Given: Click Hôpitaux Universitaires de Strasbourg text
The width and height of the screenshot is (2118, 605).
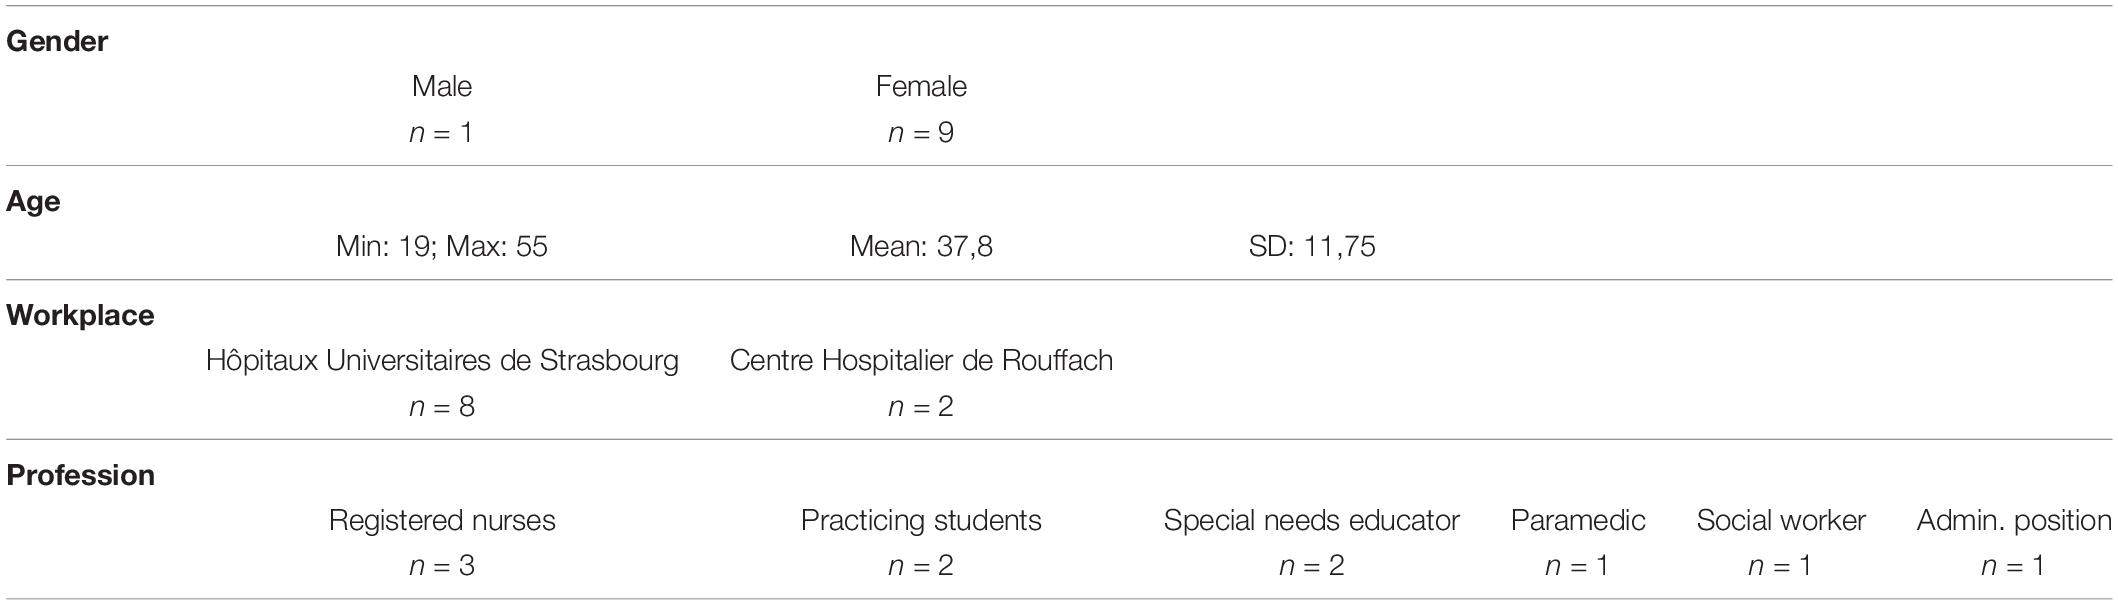Looking at the screenshot, I should [x=442, y=360].
